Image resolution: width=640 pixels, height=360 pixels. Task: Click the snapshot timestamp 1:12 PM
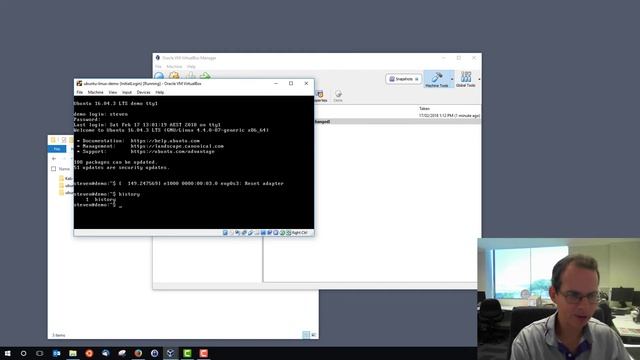tap(449, 116)
